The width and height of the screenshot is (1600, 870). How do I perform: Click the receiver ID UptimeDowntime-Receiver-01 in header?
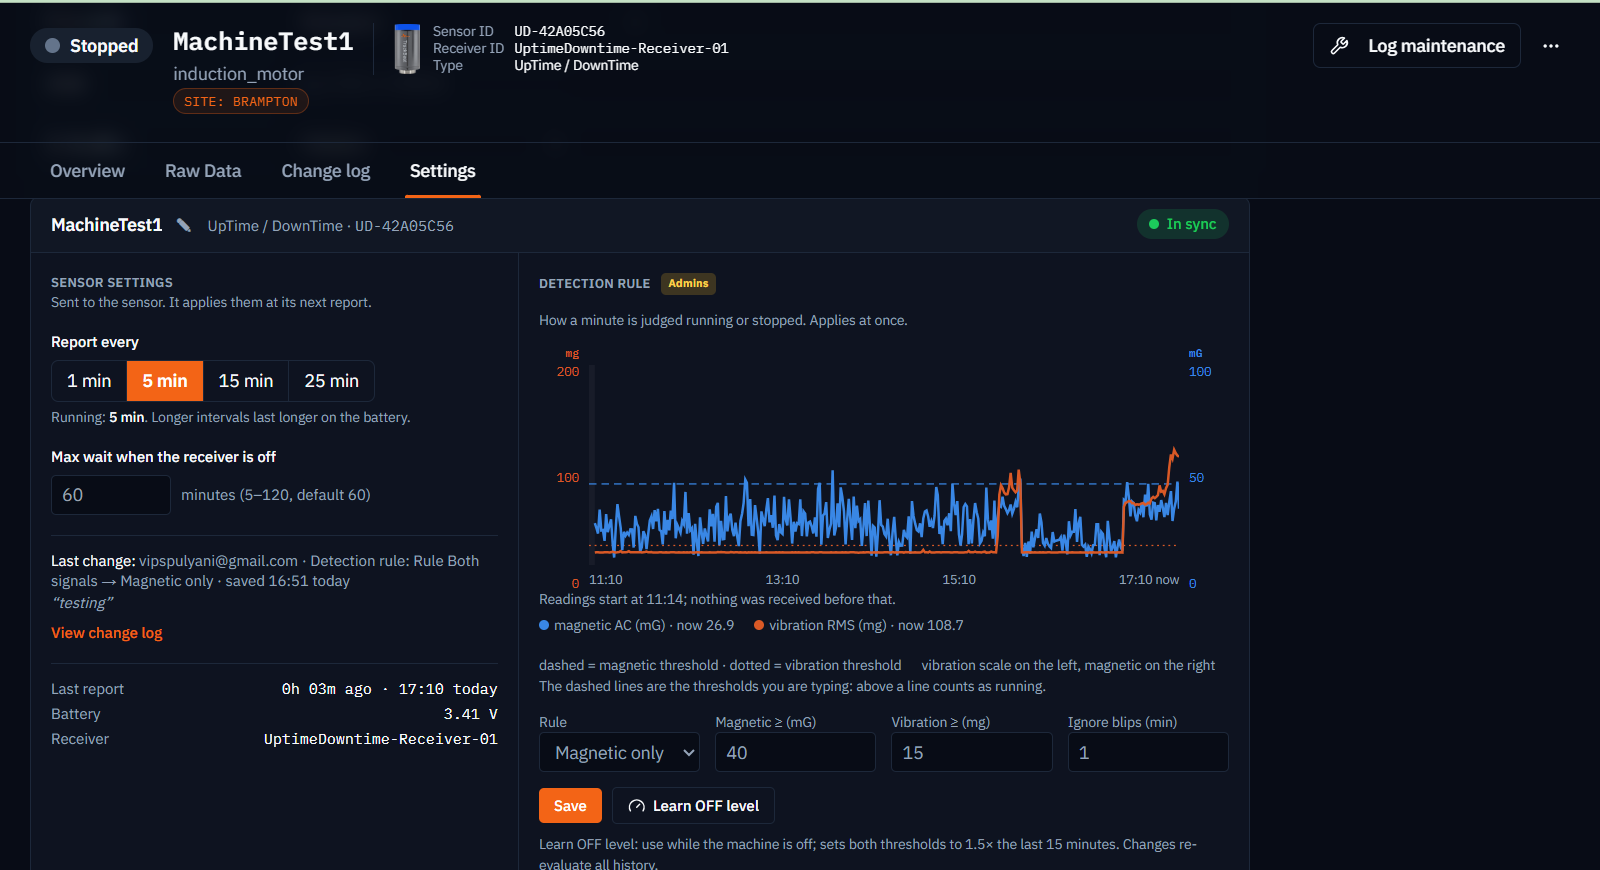point(621,48)
